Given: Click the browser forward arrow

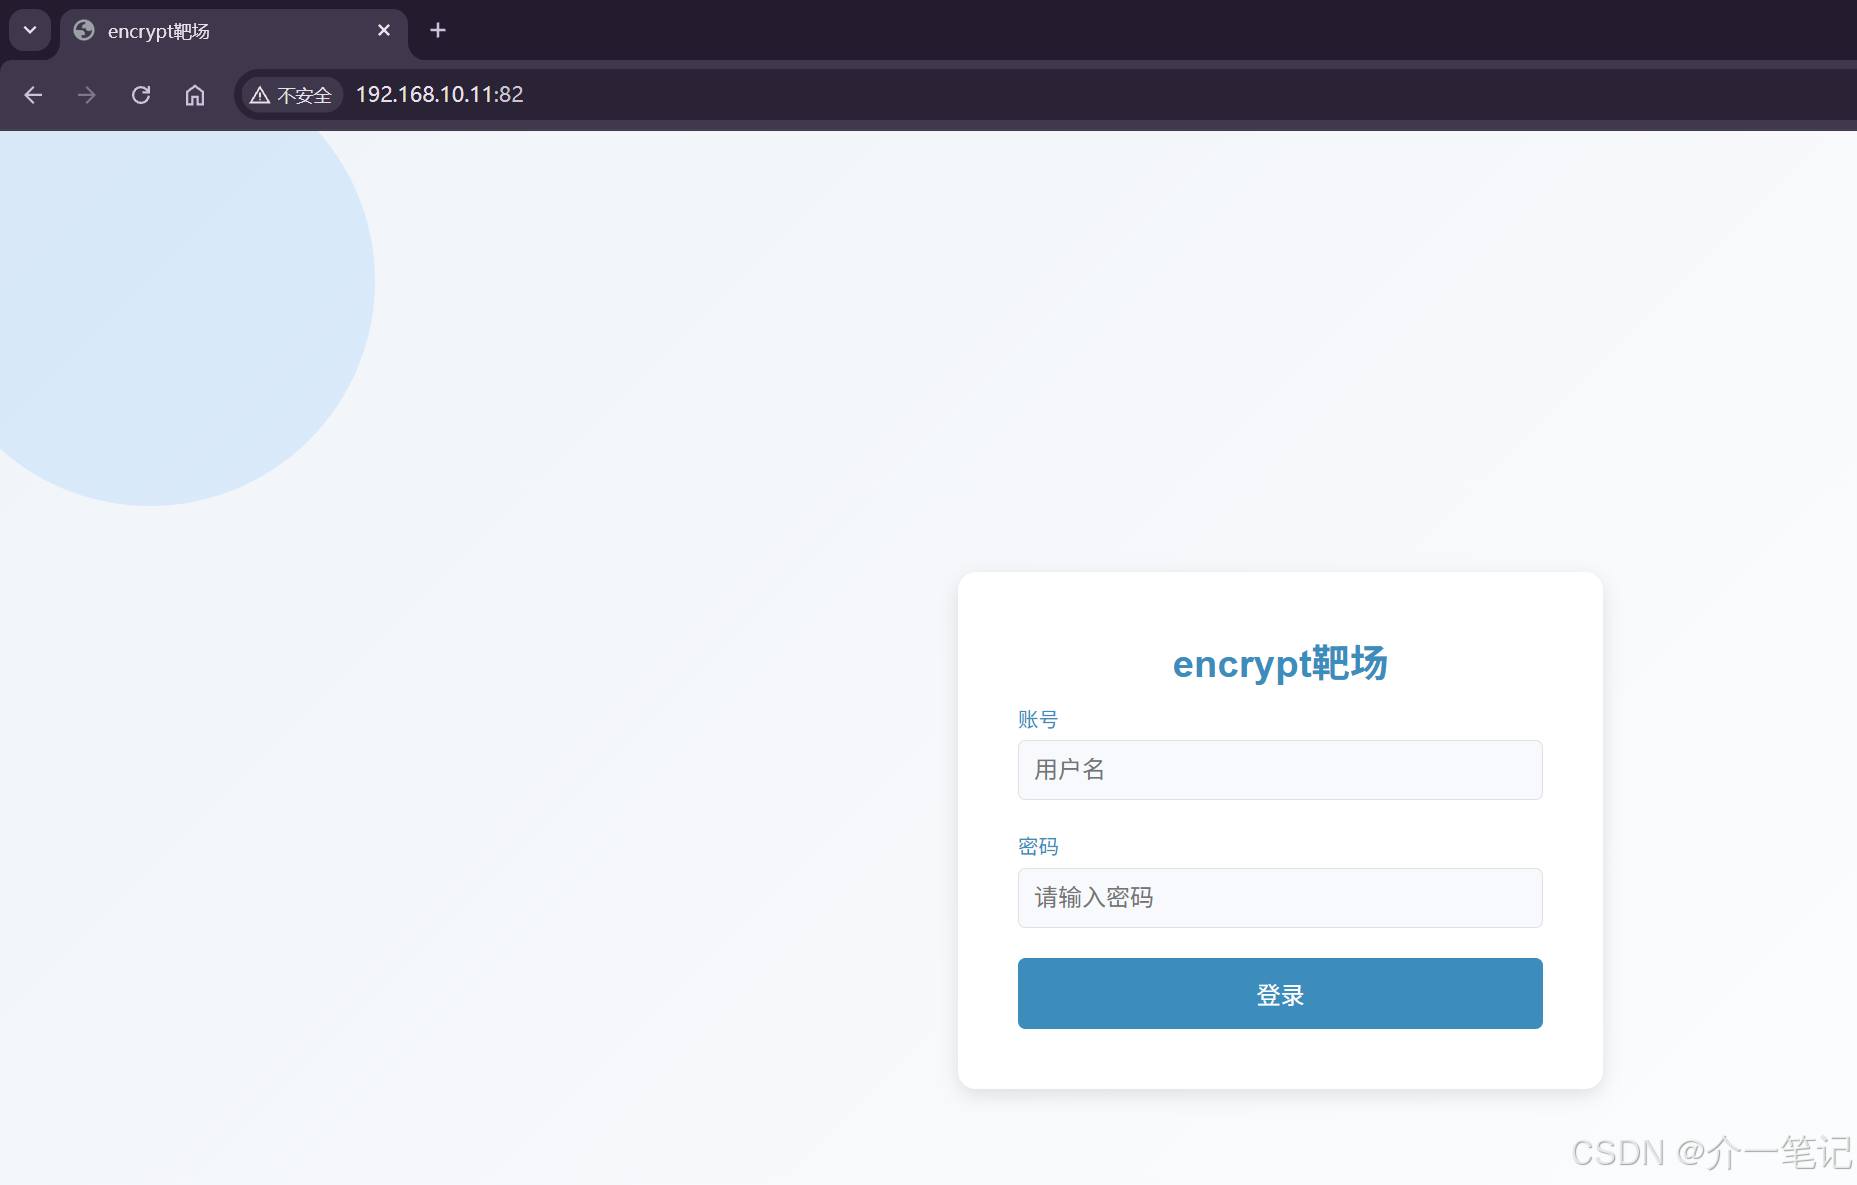Looking at the screenshot, I should pos(86,95).
